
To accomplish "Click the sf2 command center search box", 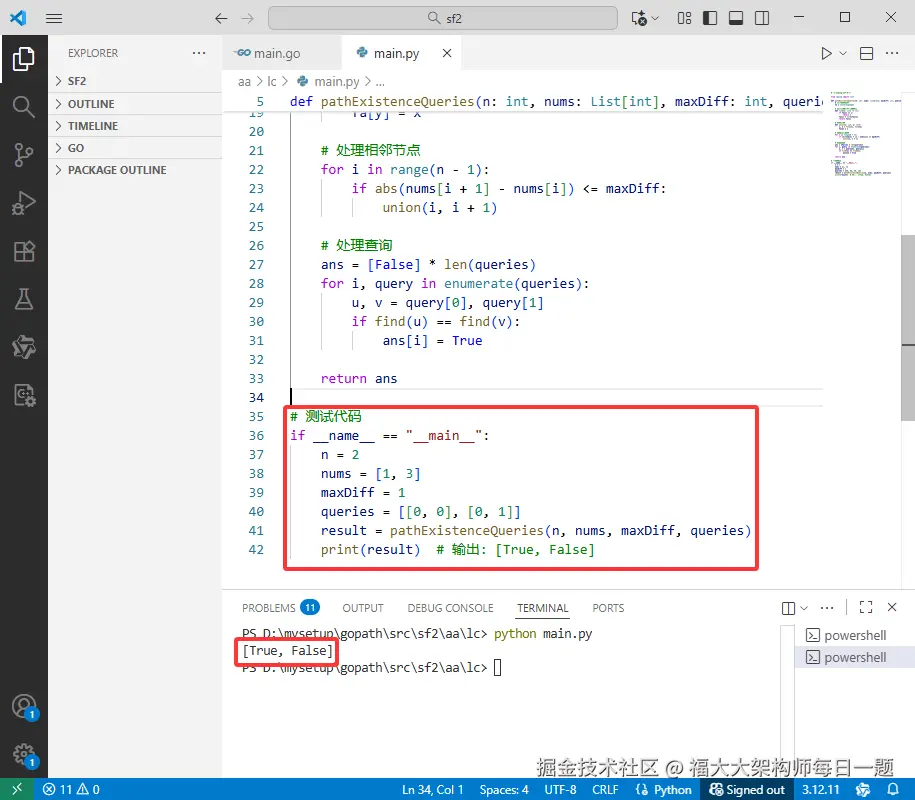I will point(442,18).
